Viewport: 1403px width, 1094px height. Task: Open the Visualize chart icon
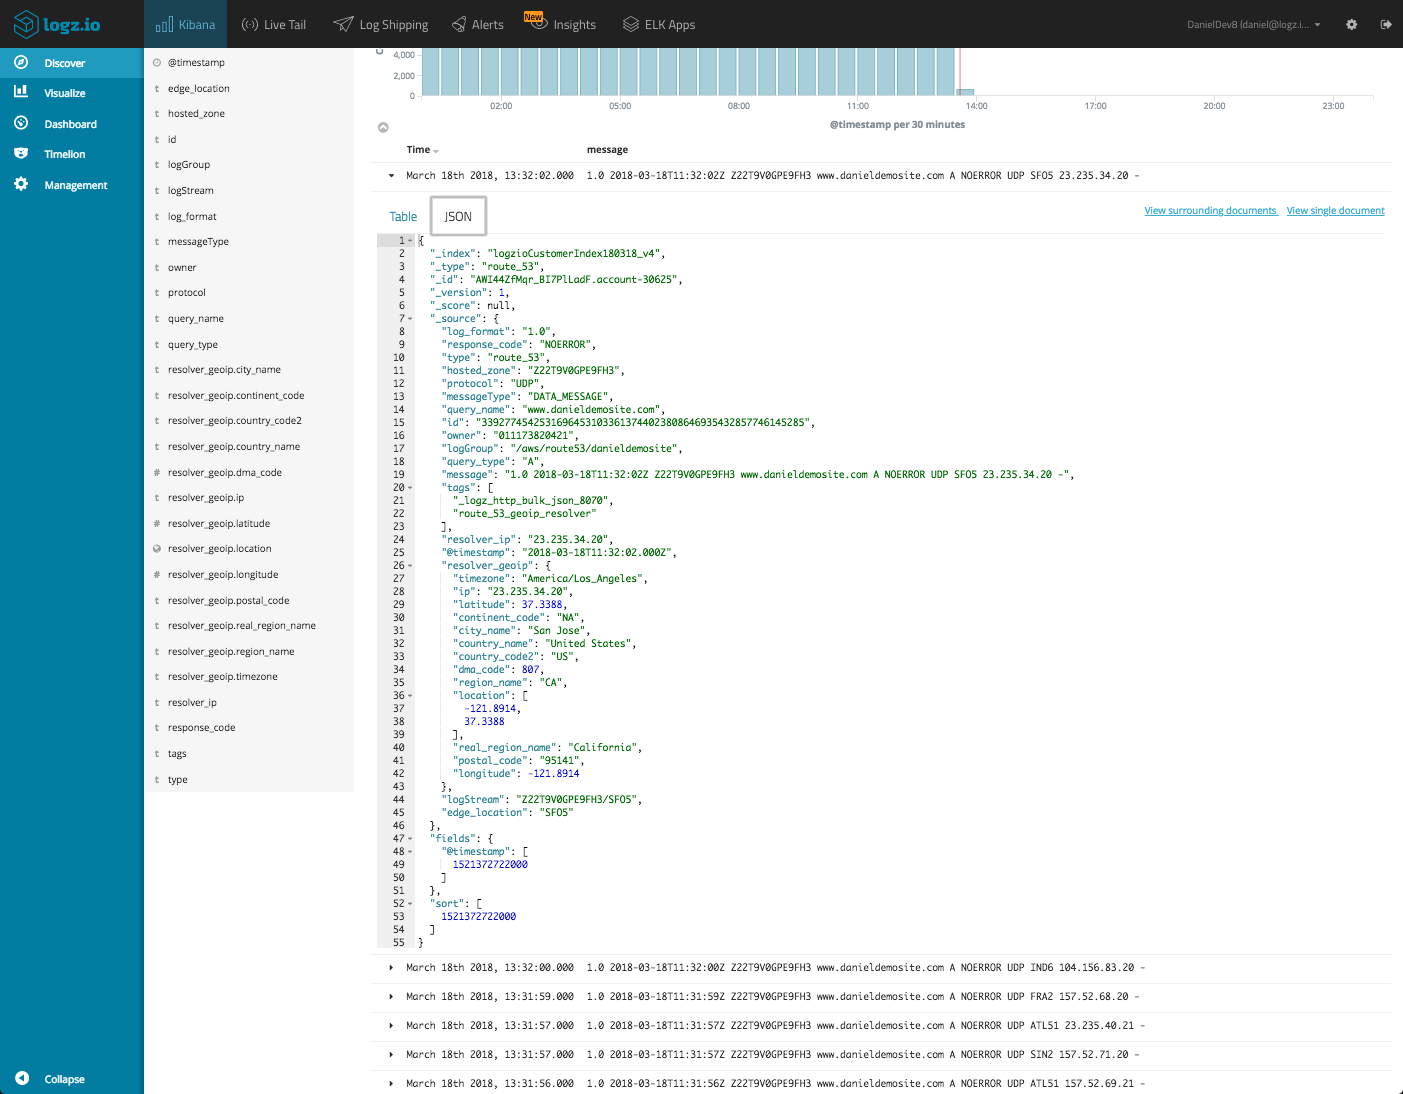pyautogui.click(x=21, y=92)
